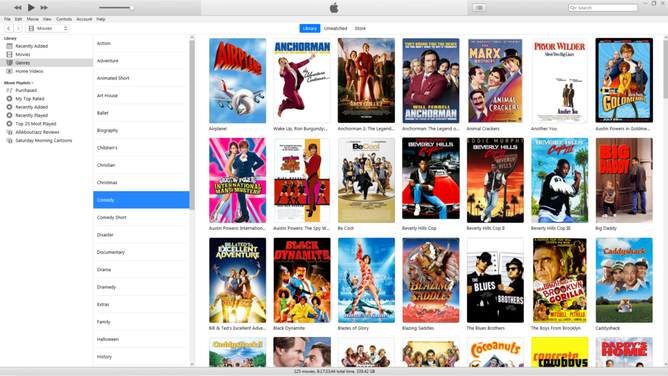
Task: Open the Be Cool movie poster
Action: click(366, 181)
